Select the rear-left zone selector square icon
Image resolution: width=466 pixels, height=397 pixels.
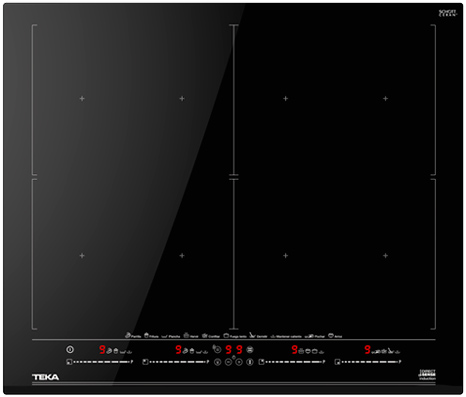click(145, 362)
